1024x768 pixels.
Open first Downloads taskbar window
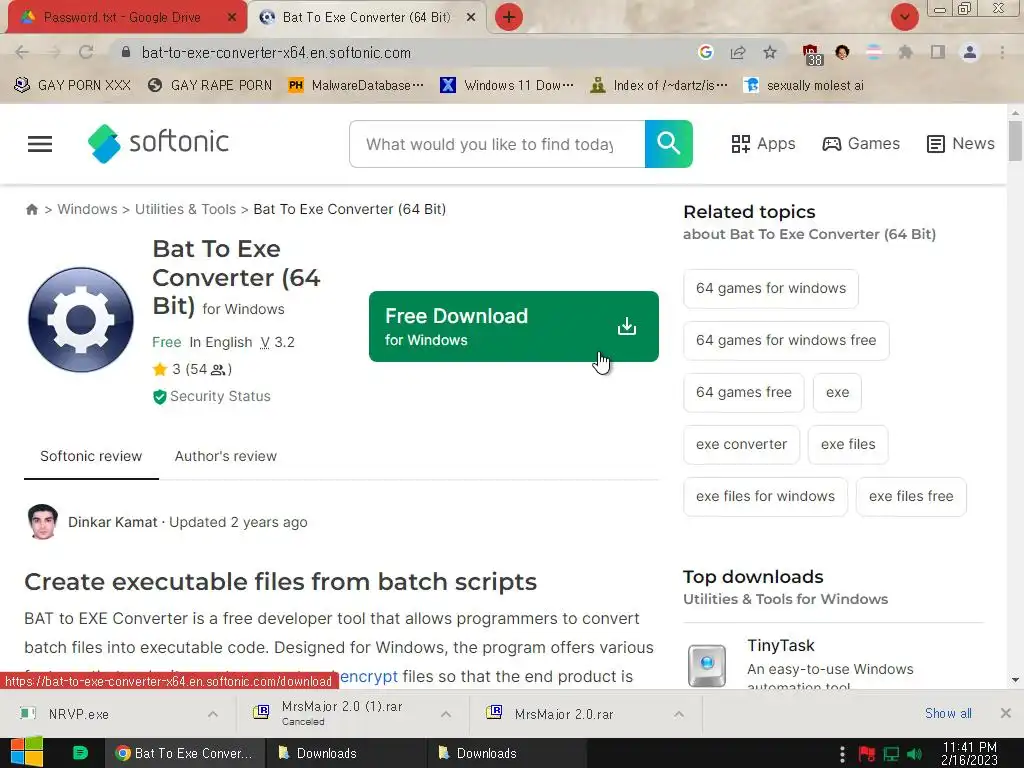tap(345, 753)
